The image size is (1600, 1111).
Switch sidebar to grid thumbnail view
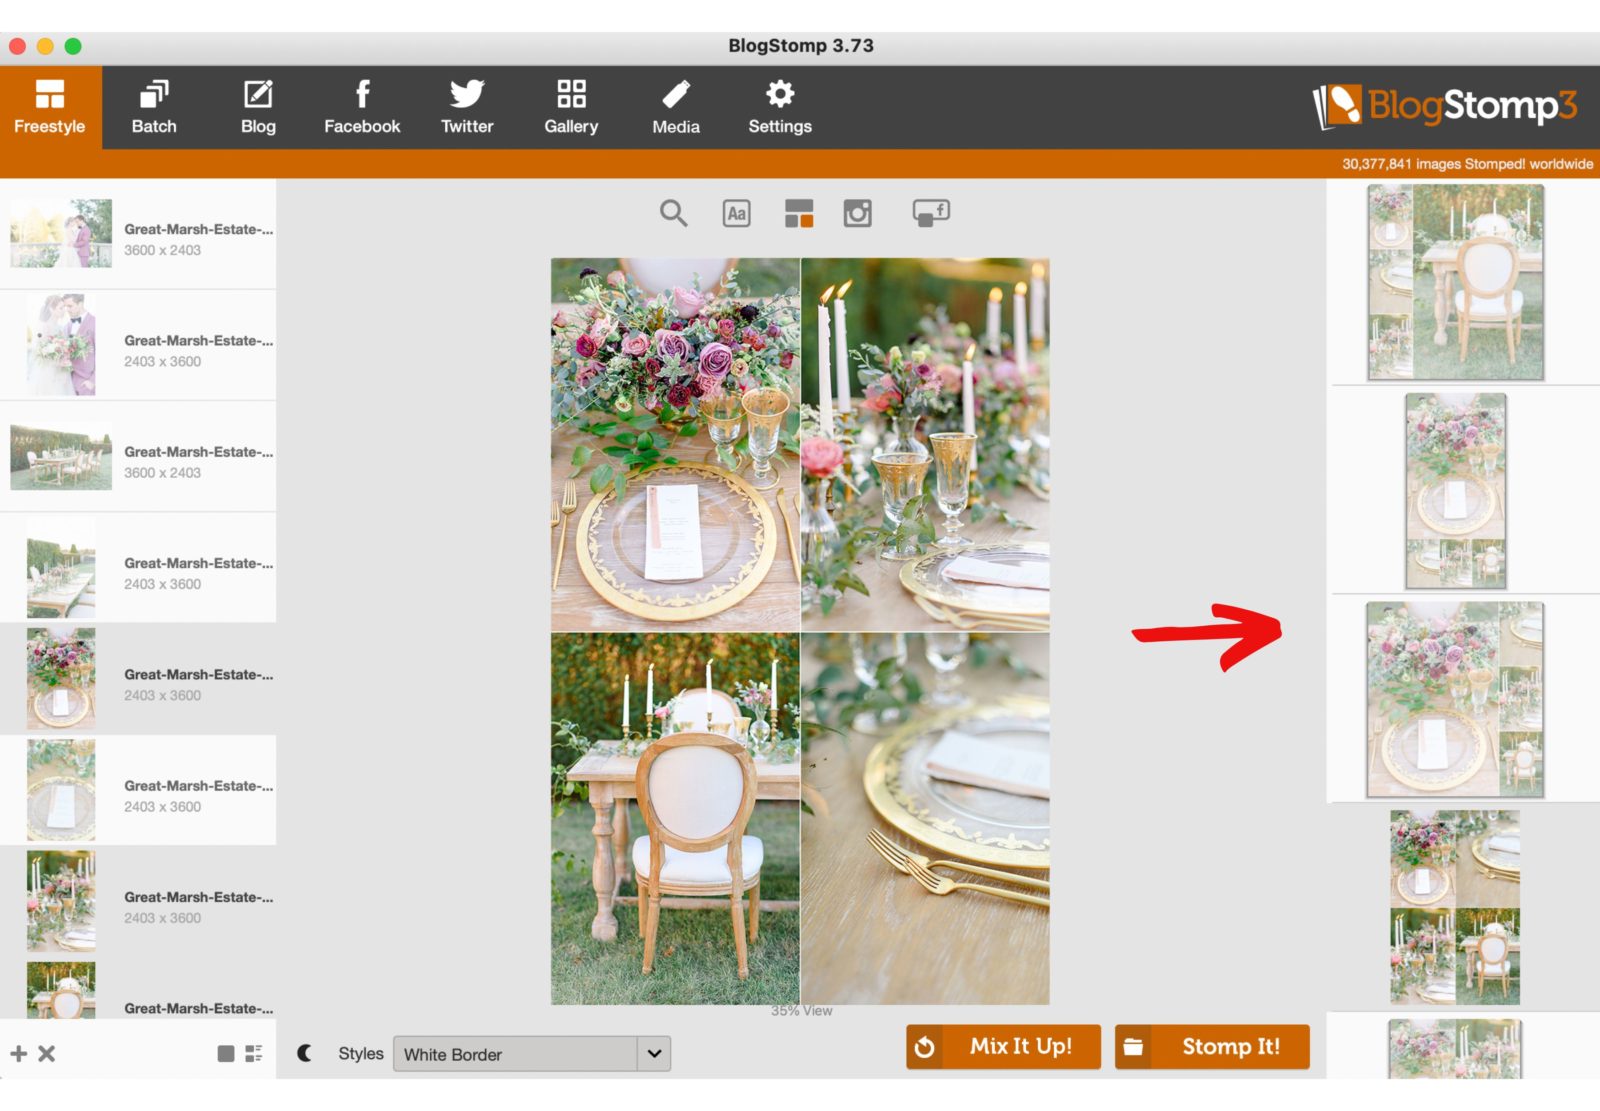(x=226, y=1053)
